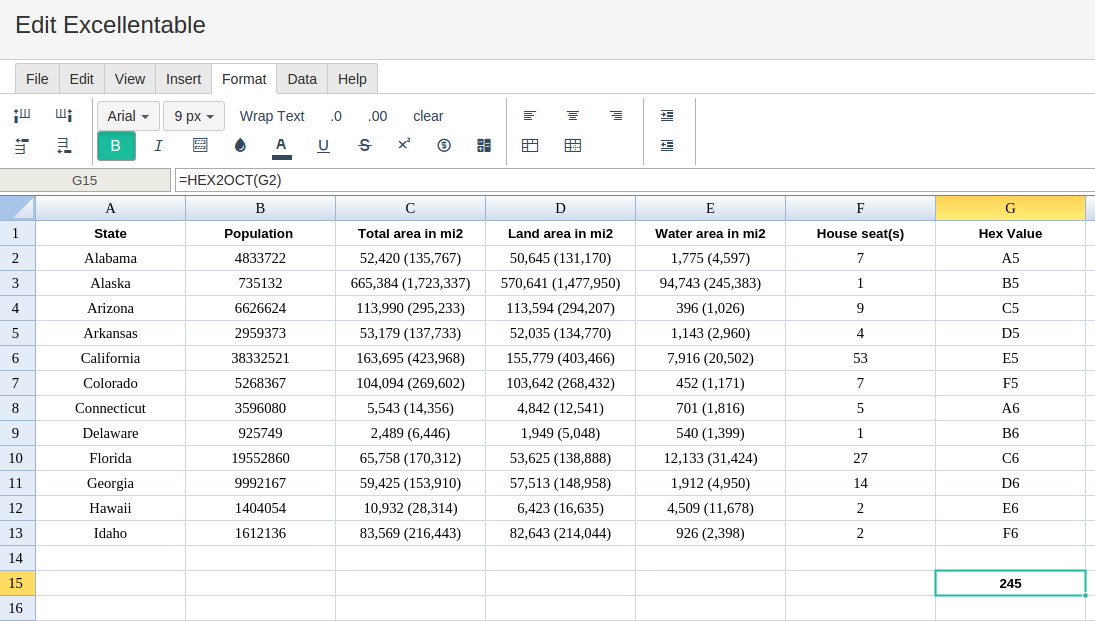Center align the cell text

(573, 116)
